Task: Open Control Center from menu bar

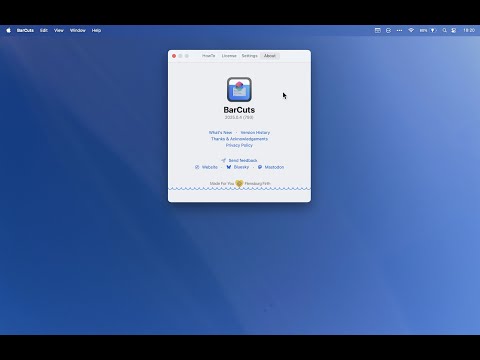Action: [x=454, y=30]
